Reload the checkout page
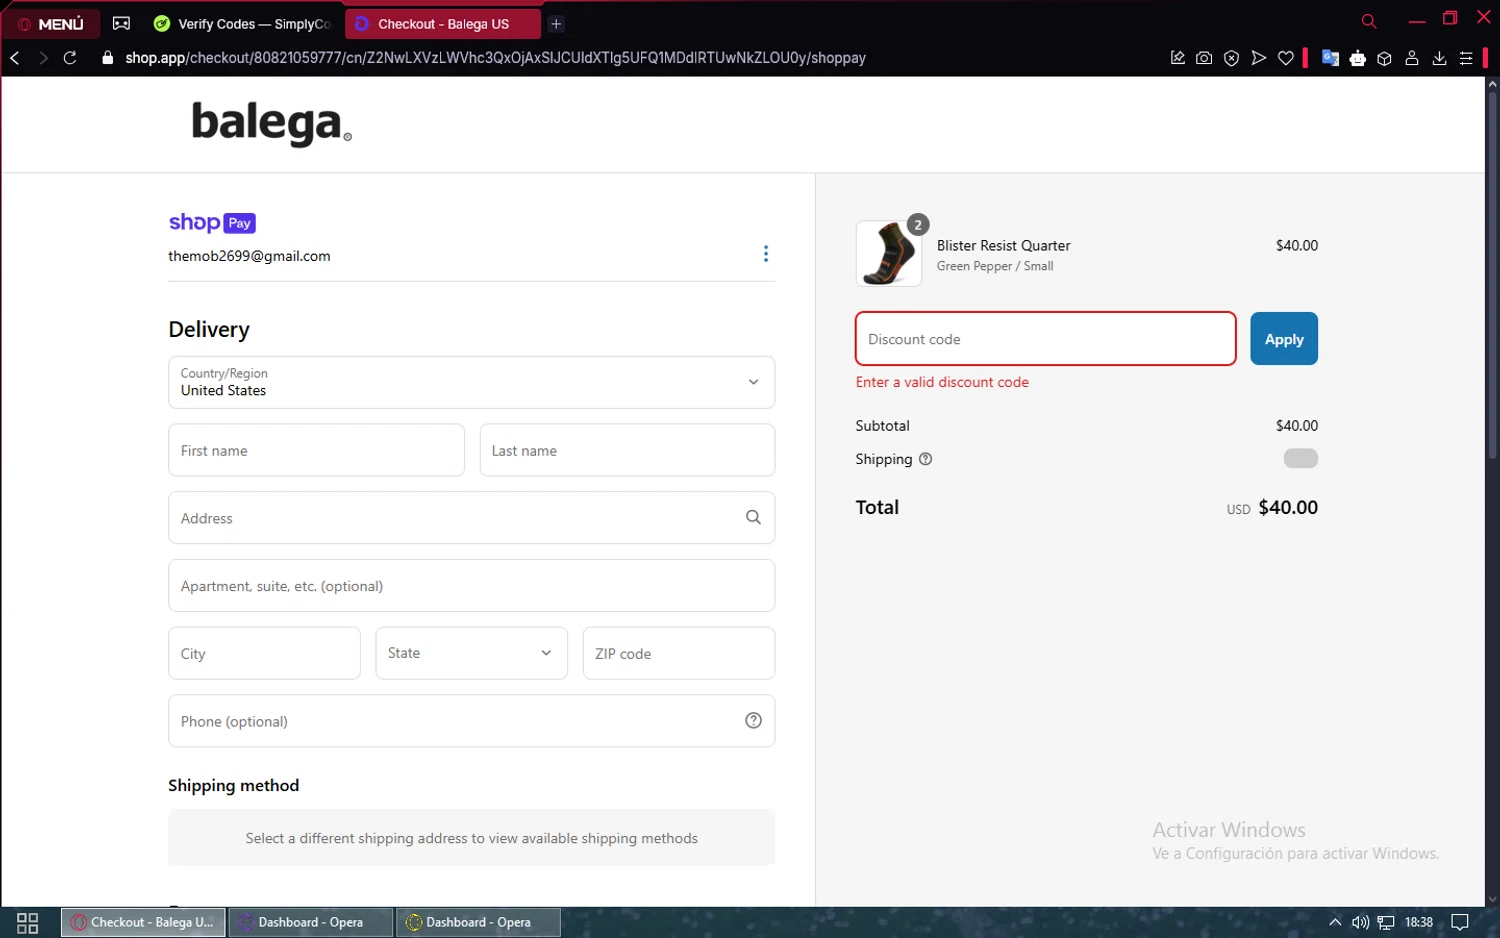 70,58
